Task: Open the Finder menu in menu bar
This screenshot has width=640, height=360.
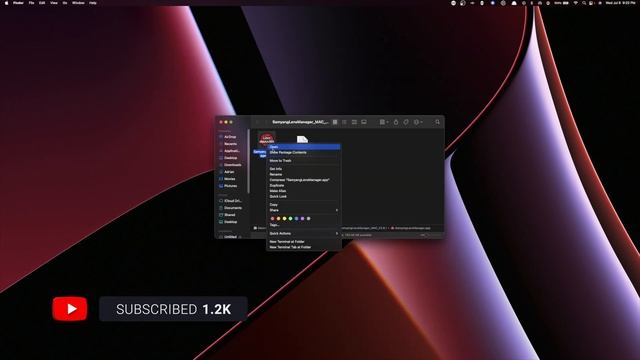Action: coord(18,3)
